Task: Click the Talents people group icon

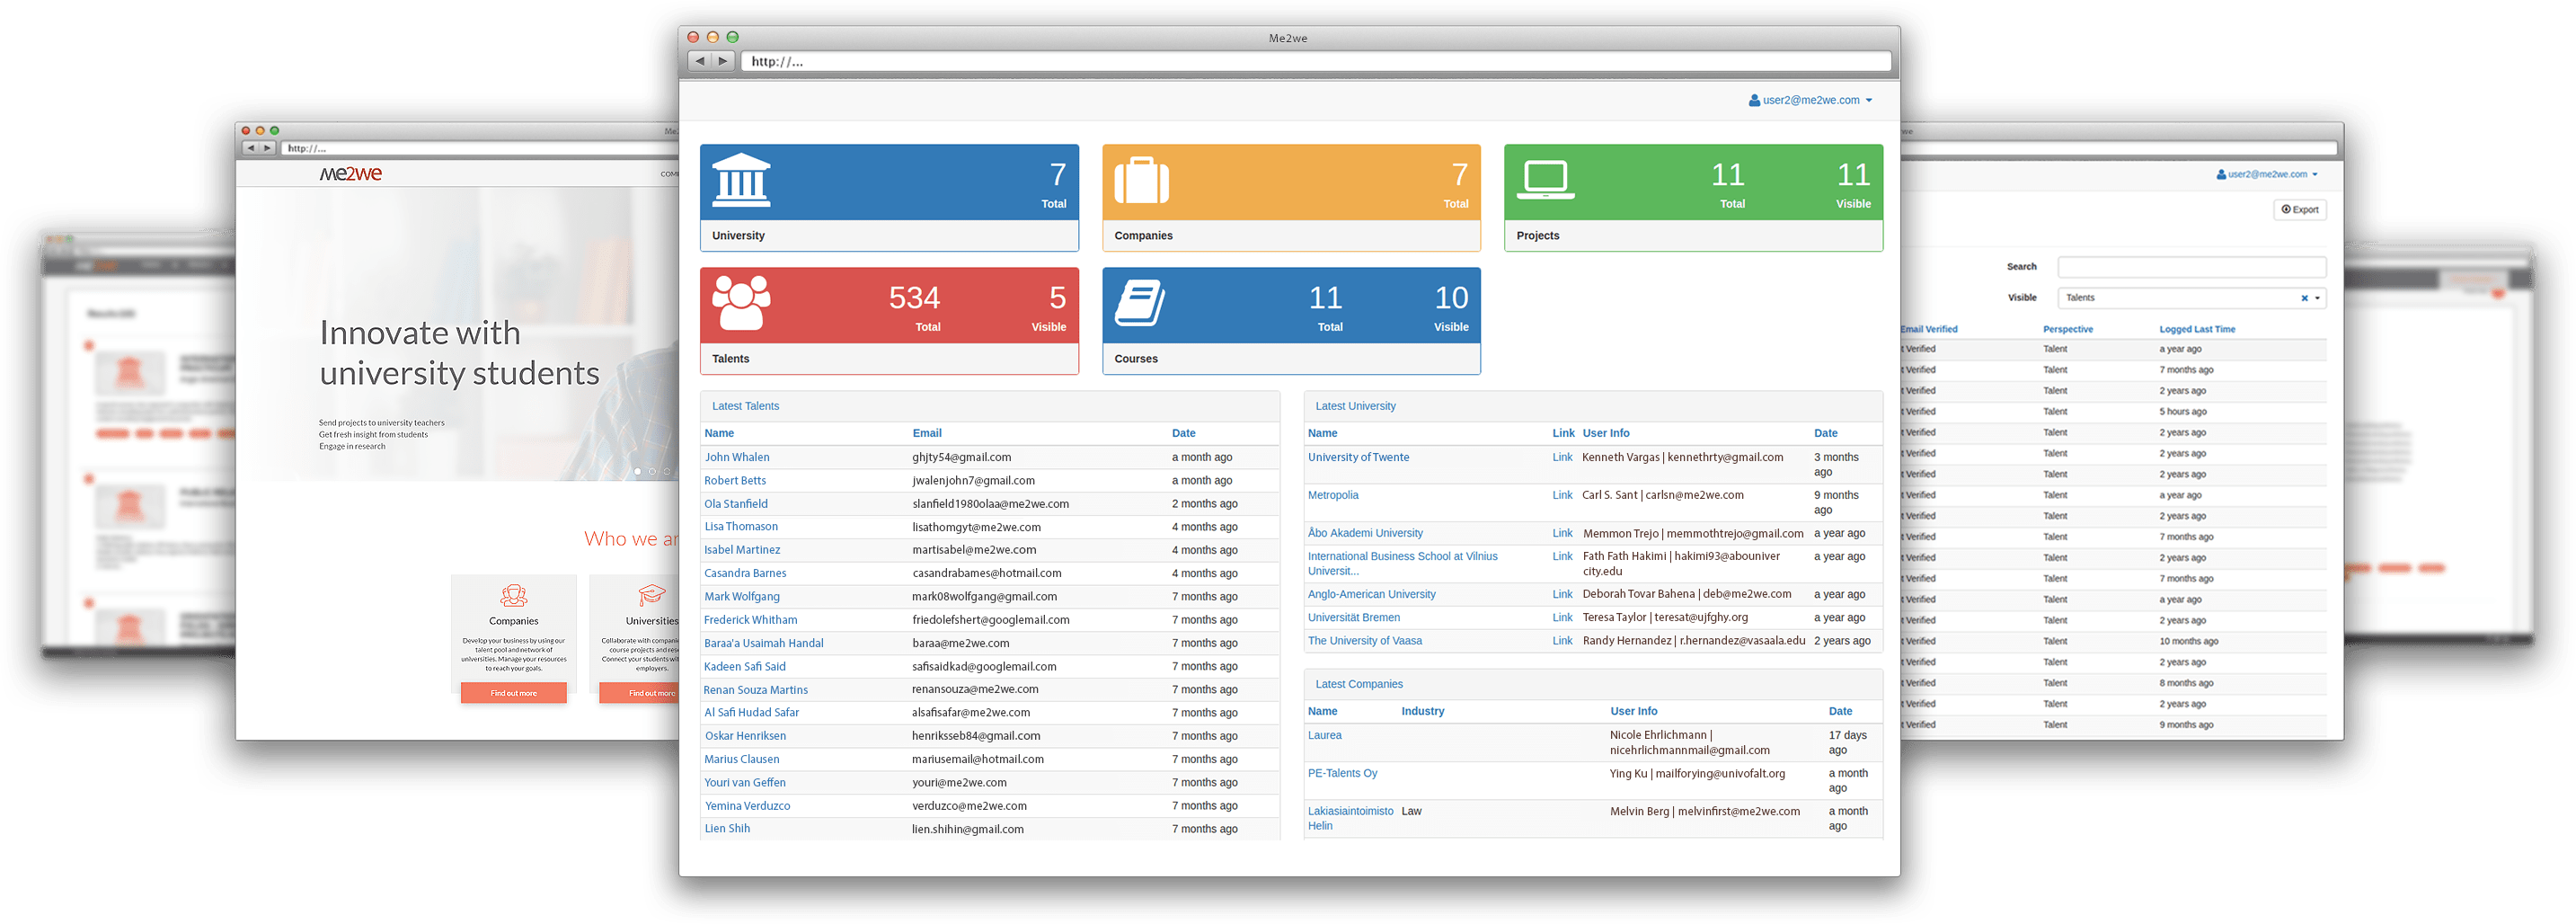Action: point(741,303)
